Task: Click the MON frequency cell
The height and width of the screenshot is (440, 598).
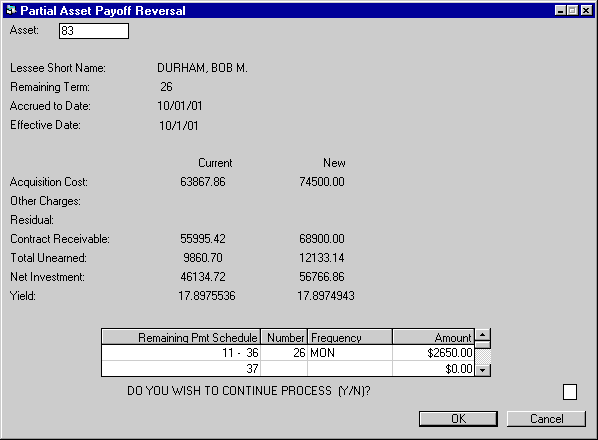Action: click(350, 353)
